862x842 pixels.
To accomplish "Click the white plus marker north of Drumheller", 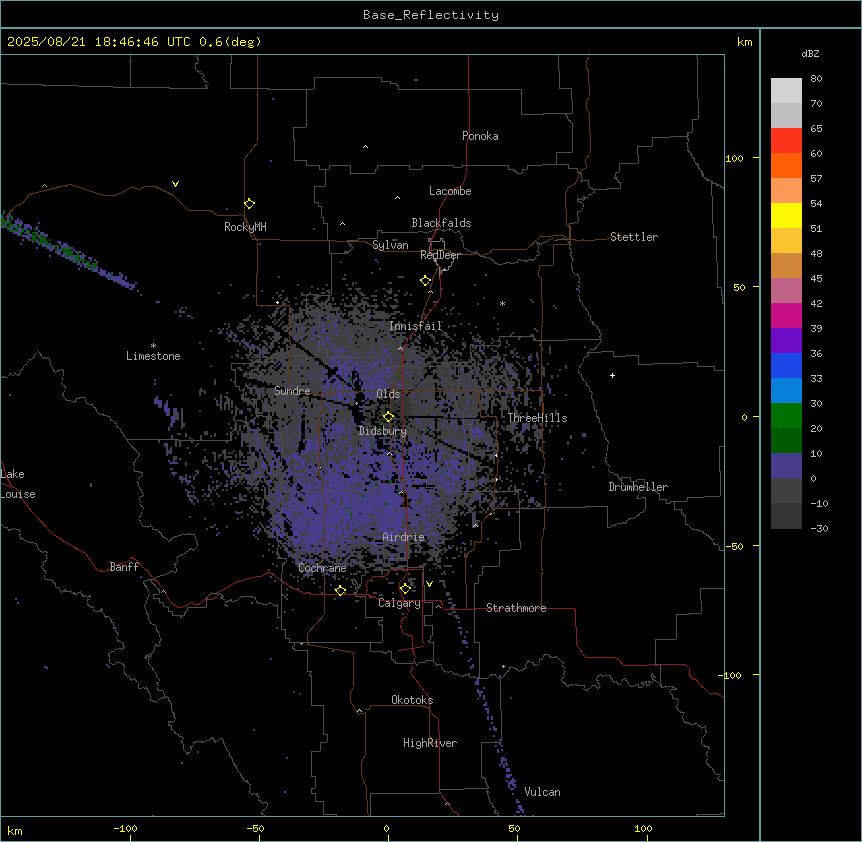I will 612,375.
